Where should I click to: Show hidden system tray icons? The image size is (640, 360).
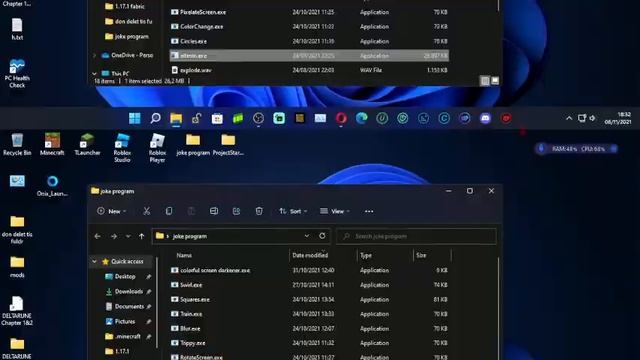point(569,118)
